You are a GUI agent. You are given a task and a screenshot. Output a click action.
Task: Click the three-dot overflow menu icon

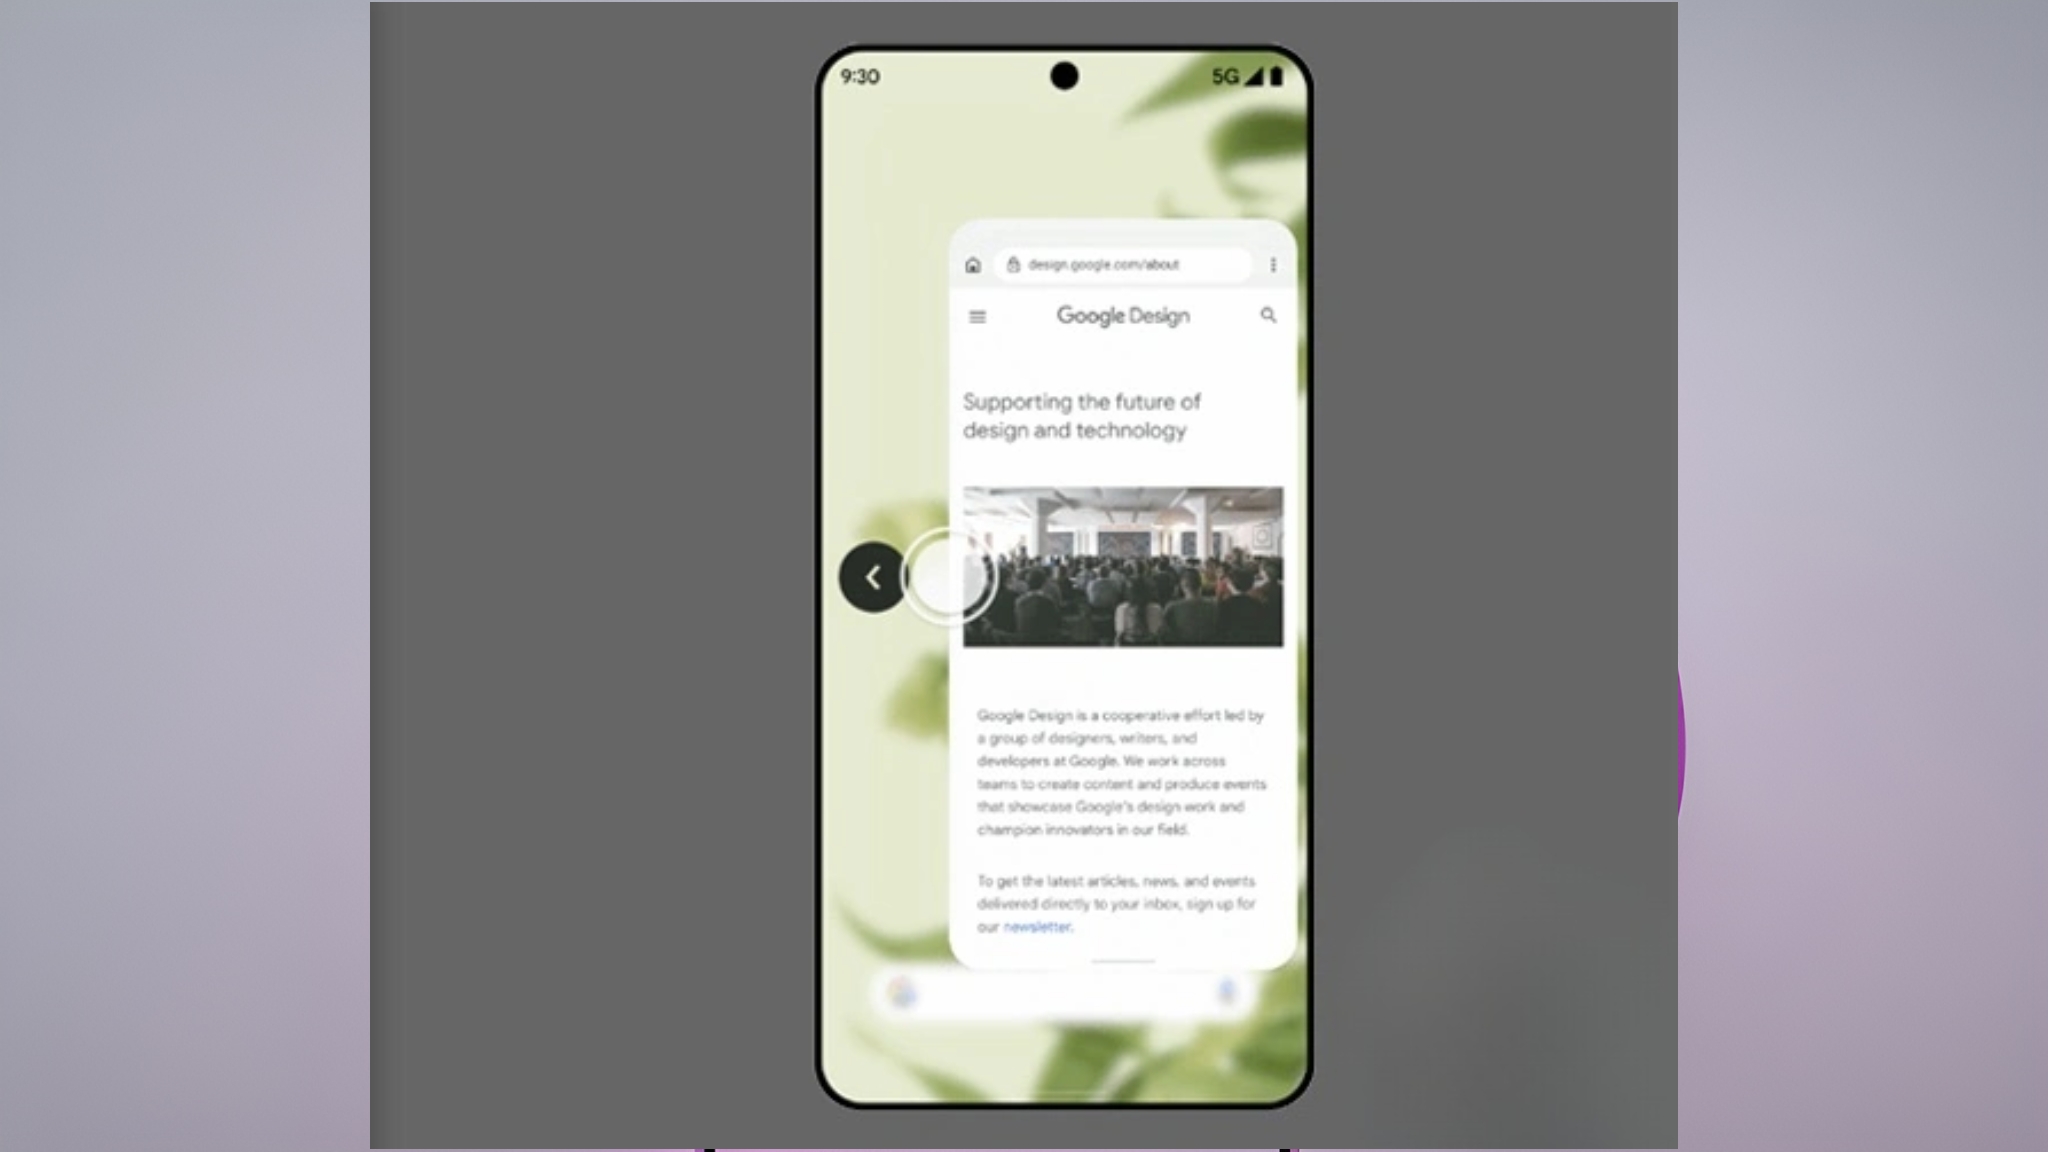point(1273,264)
